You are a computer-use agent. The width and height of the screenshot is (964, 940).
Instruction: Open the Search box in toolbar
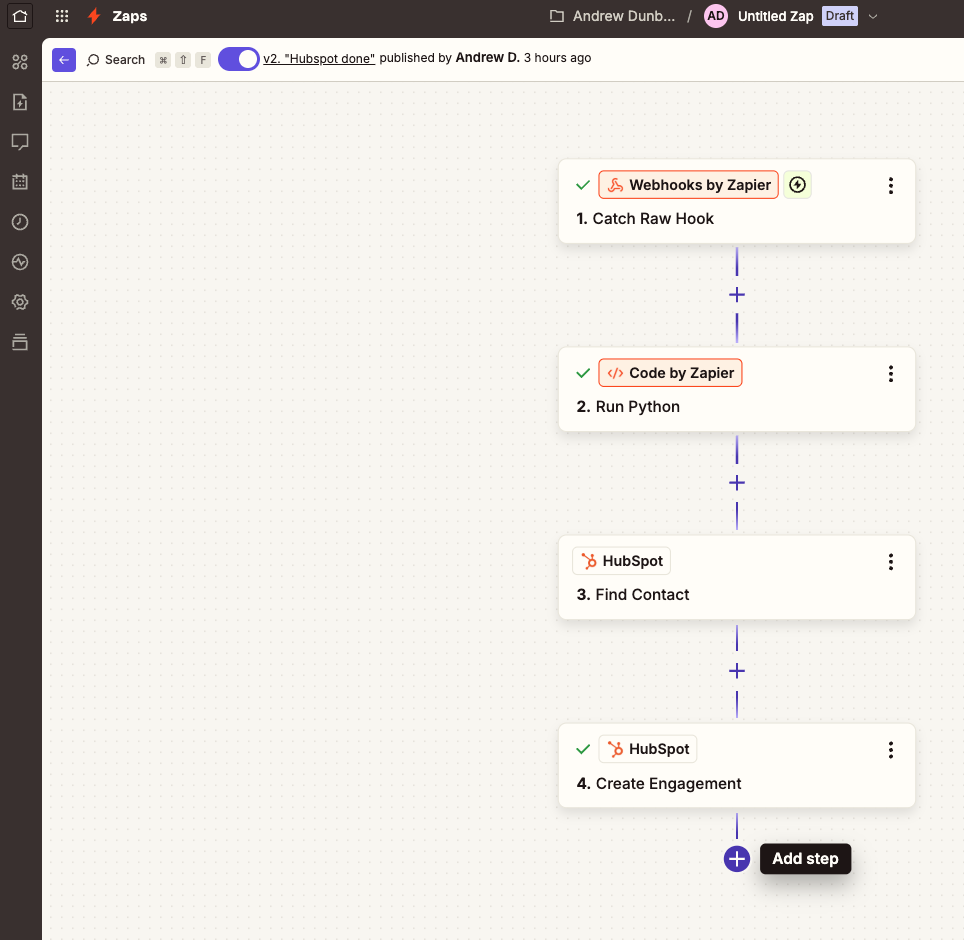pos(116,60)
